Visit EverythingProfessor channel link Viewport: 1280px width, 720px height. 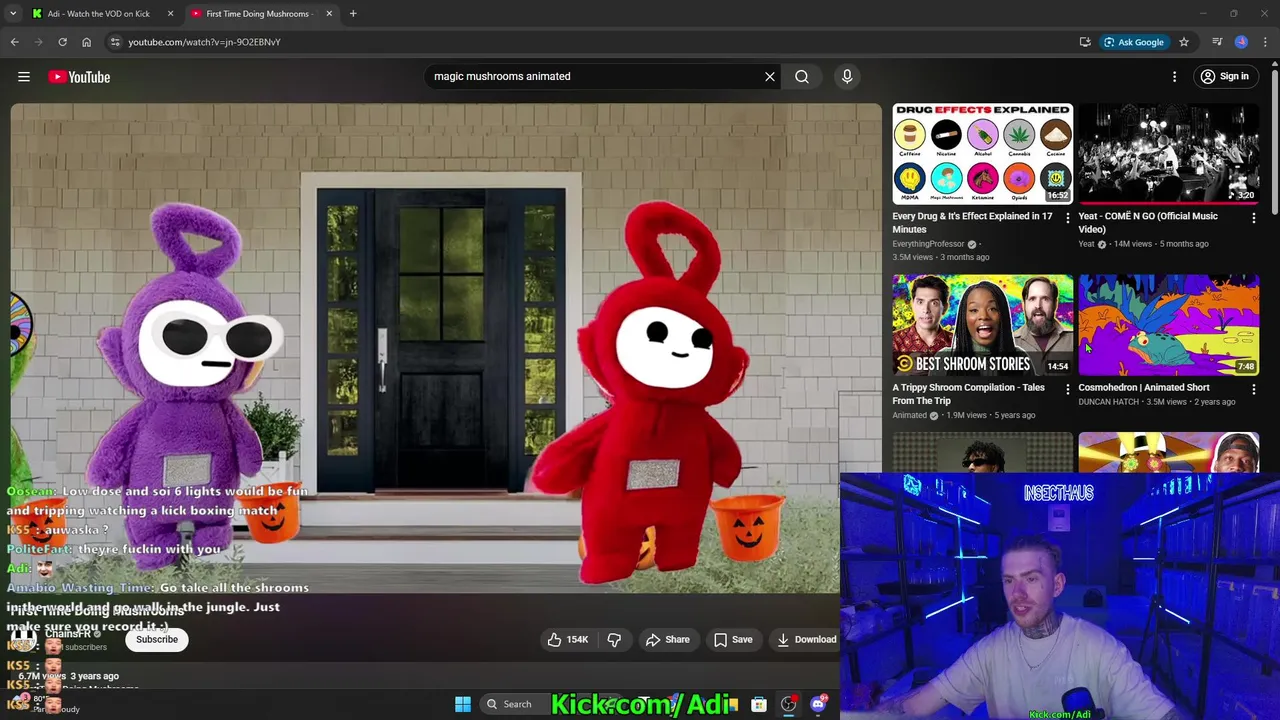pos(928,244)
